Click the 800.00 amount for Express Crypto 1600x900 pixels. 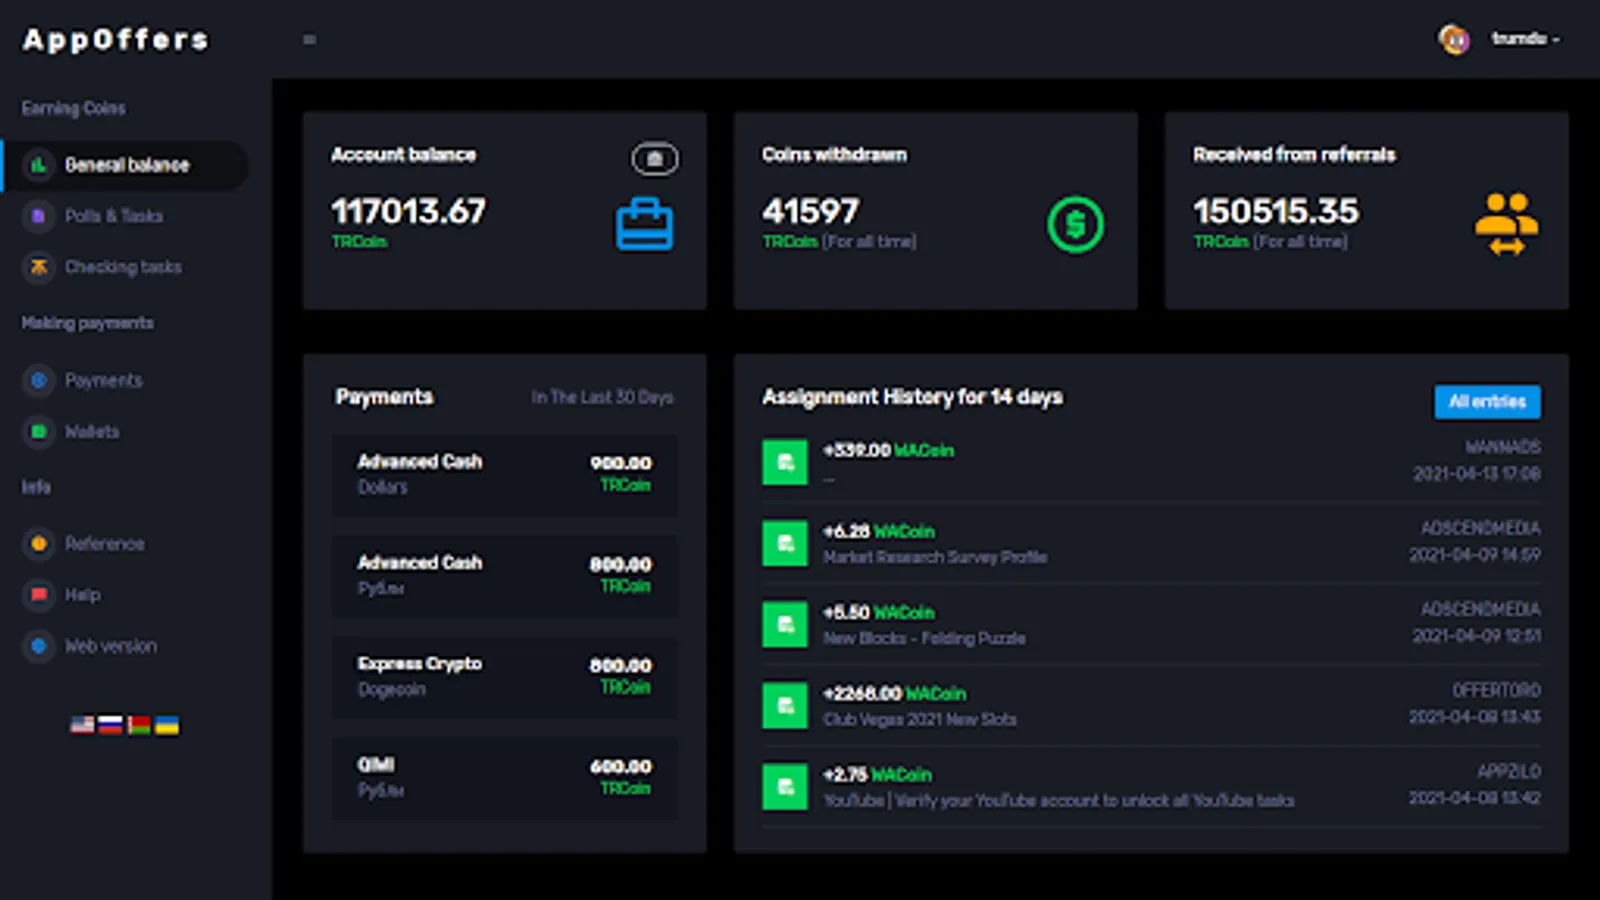620,665
